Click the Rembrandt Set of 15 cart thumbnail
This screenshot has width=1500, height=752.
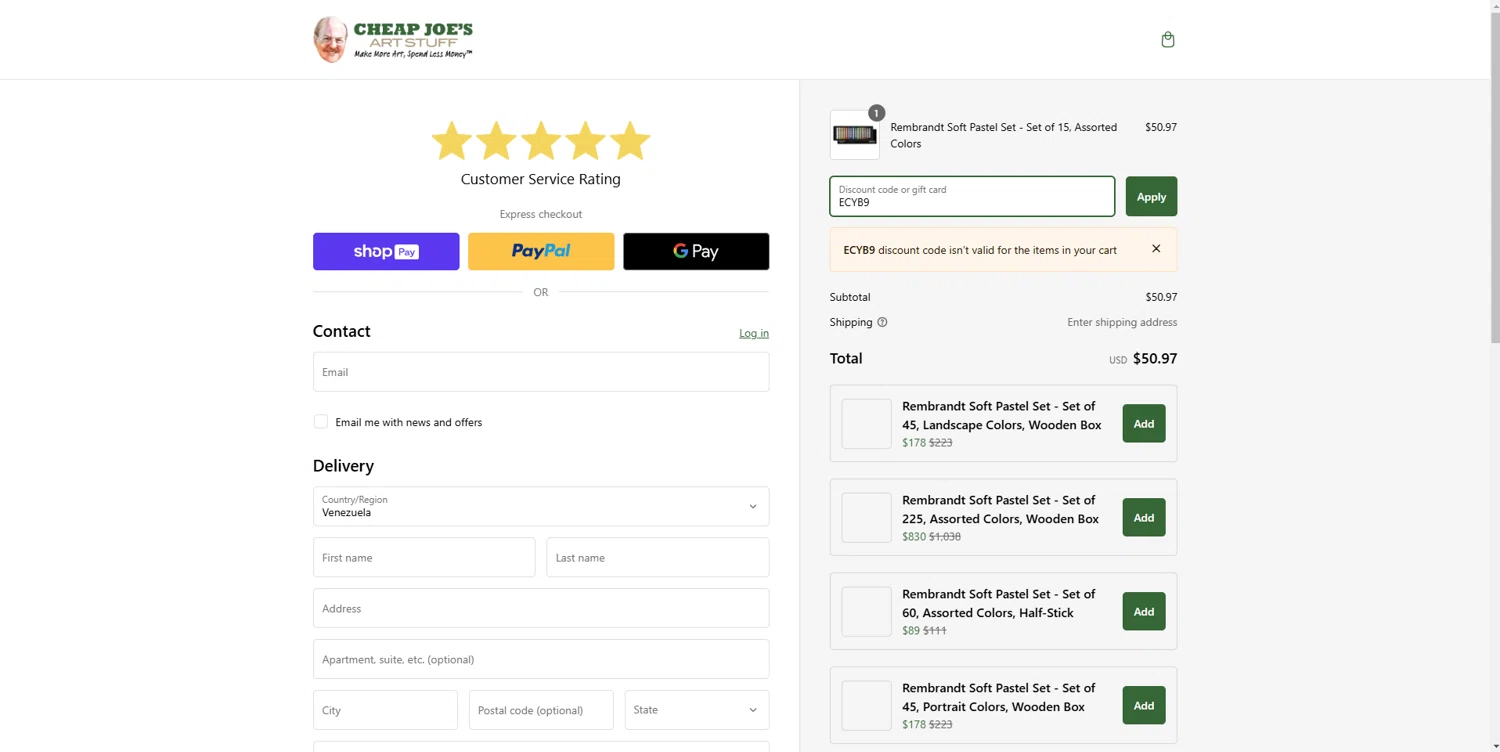855,135
